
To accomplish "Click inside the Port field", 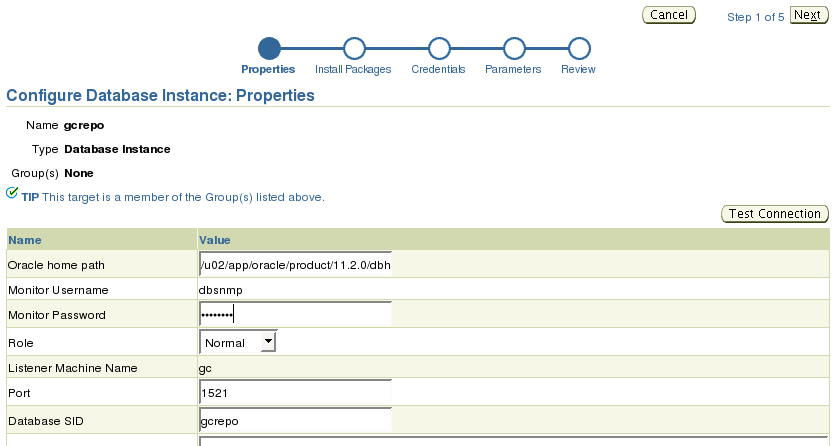I will (x=295, y=392).
